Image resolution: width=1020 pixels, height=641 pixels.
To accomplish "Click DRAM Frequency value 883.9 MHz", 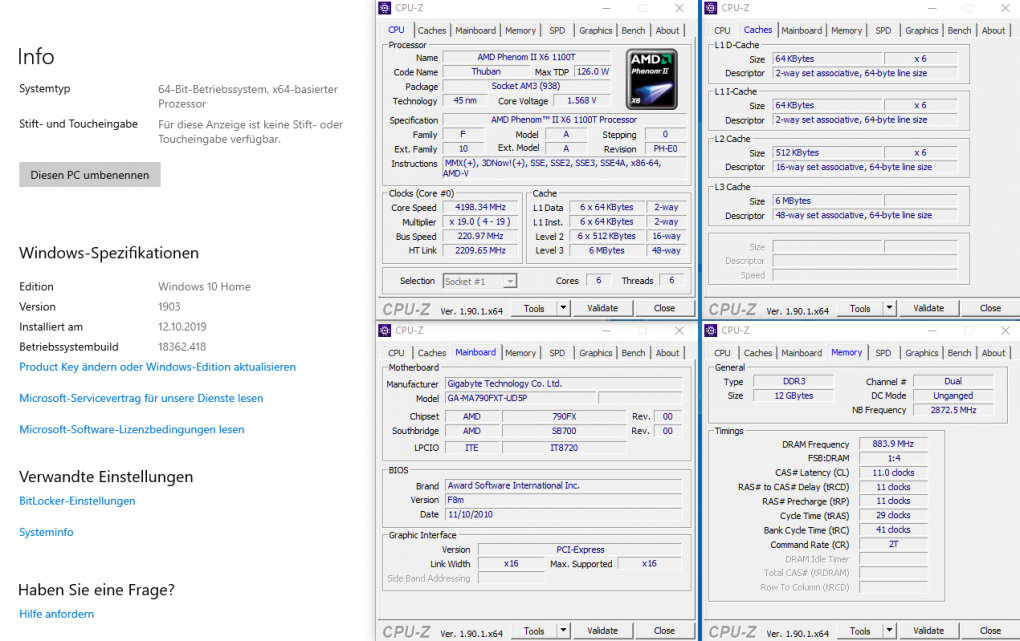I will click(893, 444).
